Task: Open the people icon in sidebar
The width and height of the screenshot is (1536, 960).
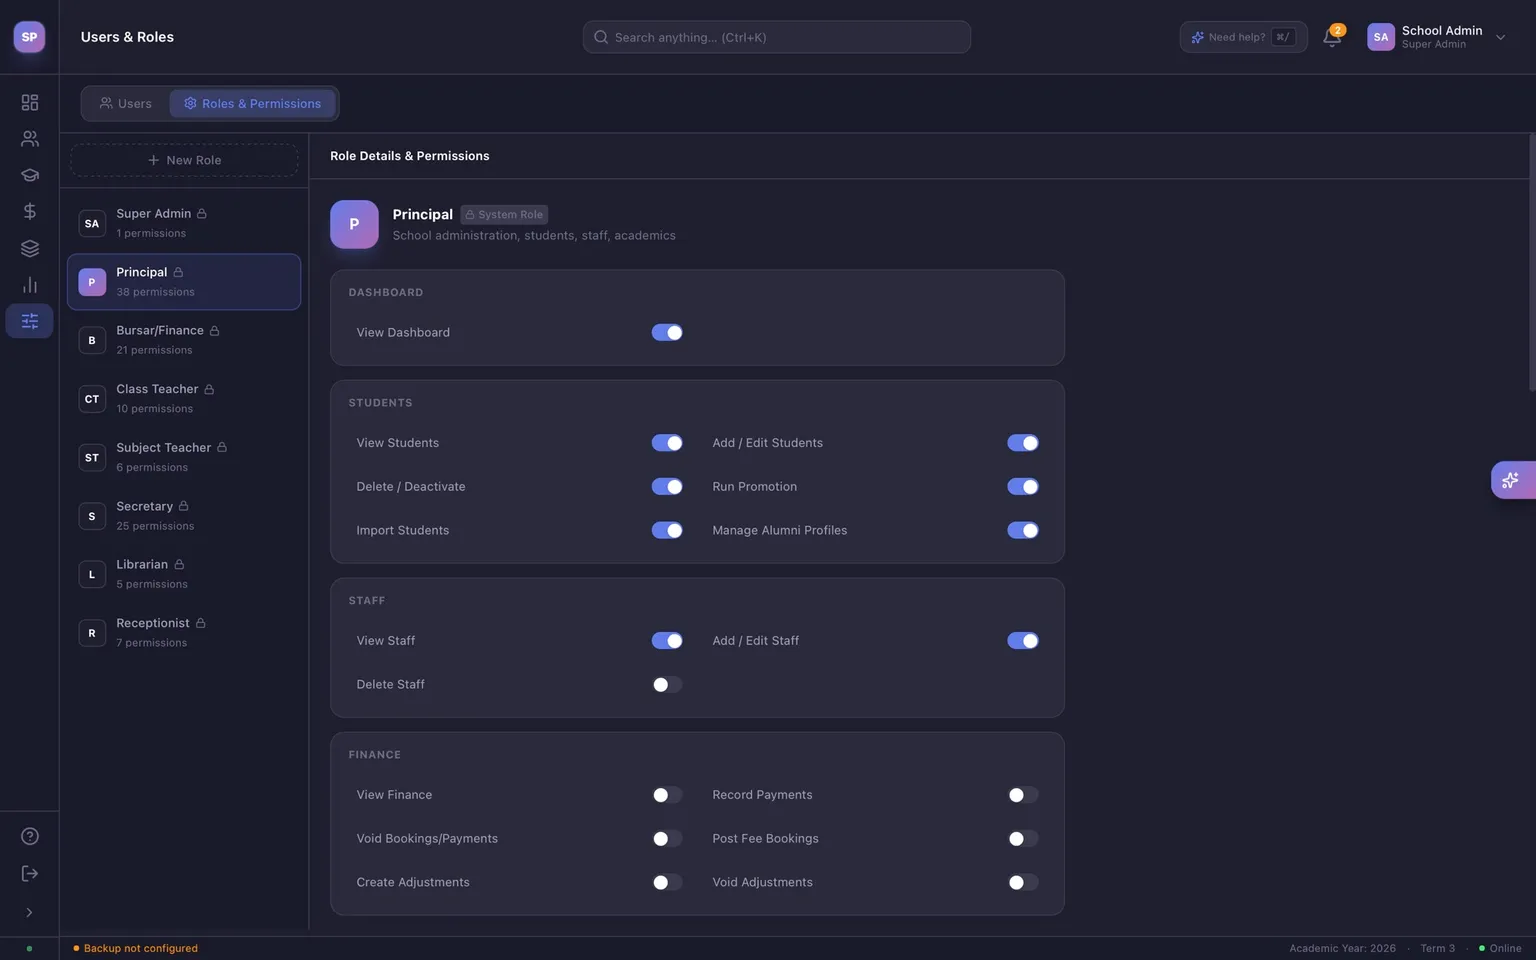Action: point(30,139)
